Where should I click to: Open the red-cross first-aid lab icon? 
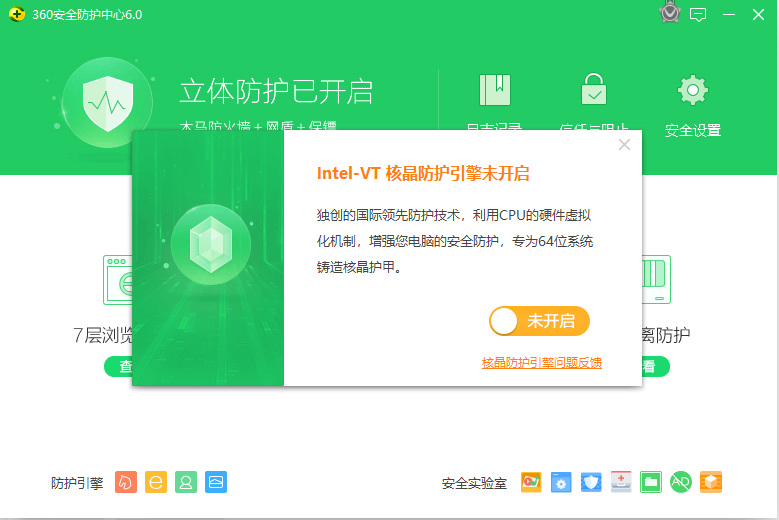(x=621, y=482)
